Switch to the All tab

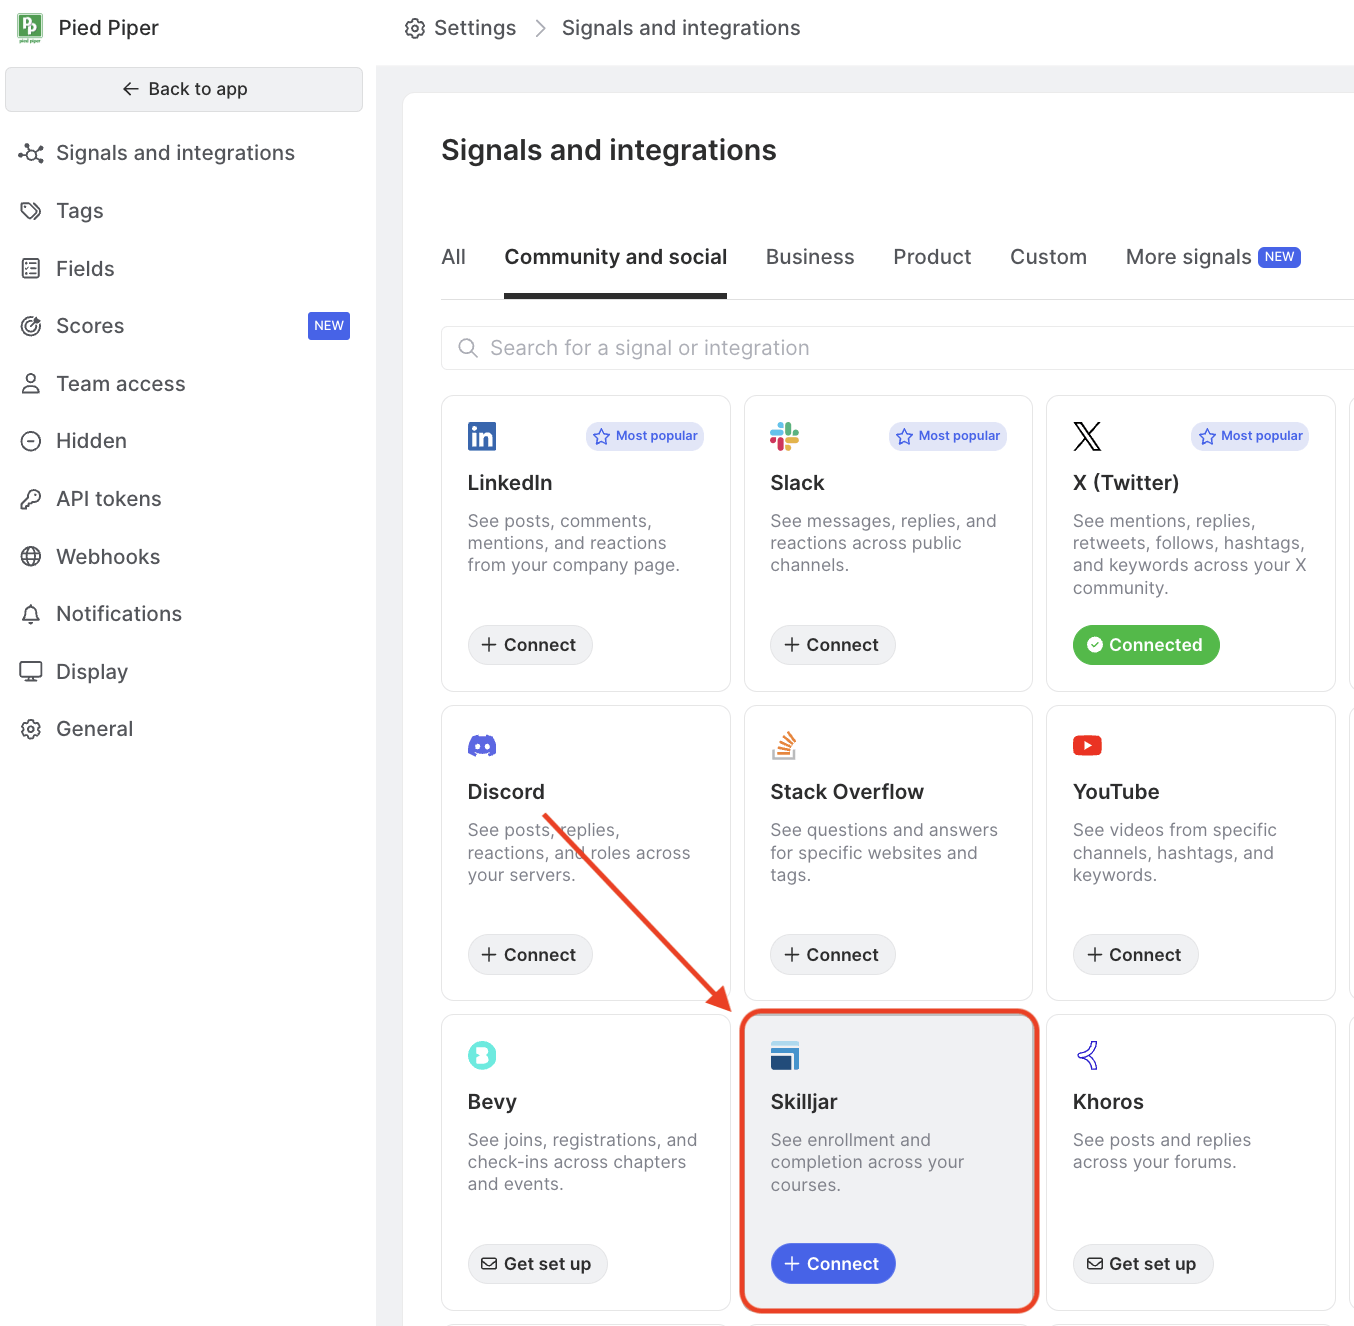(454, 257)
